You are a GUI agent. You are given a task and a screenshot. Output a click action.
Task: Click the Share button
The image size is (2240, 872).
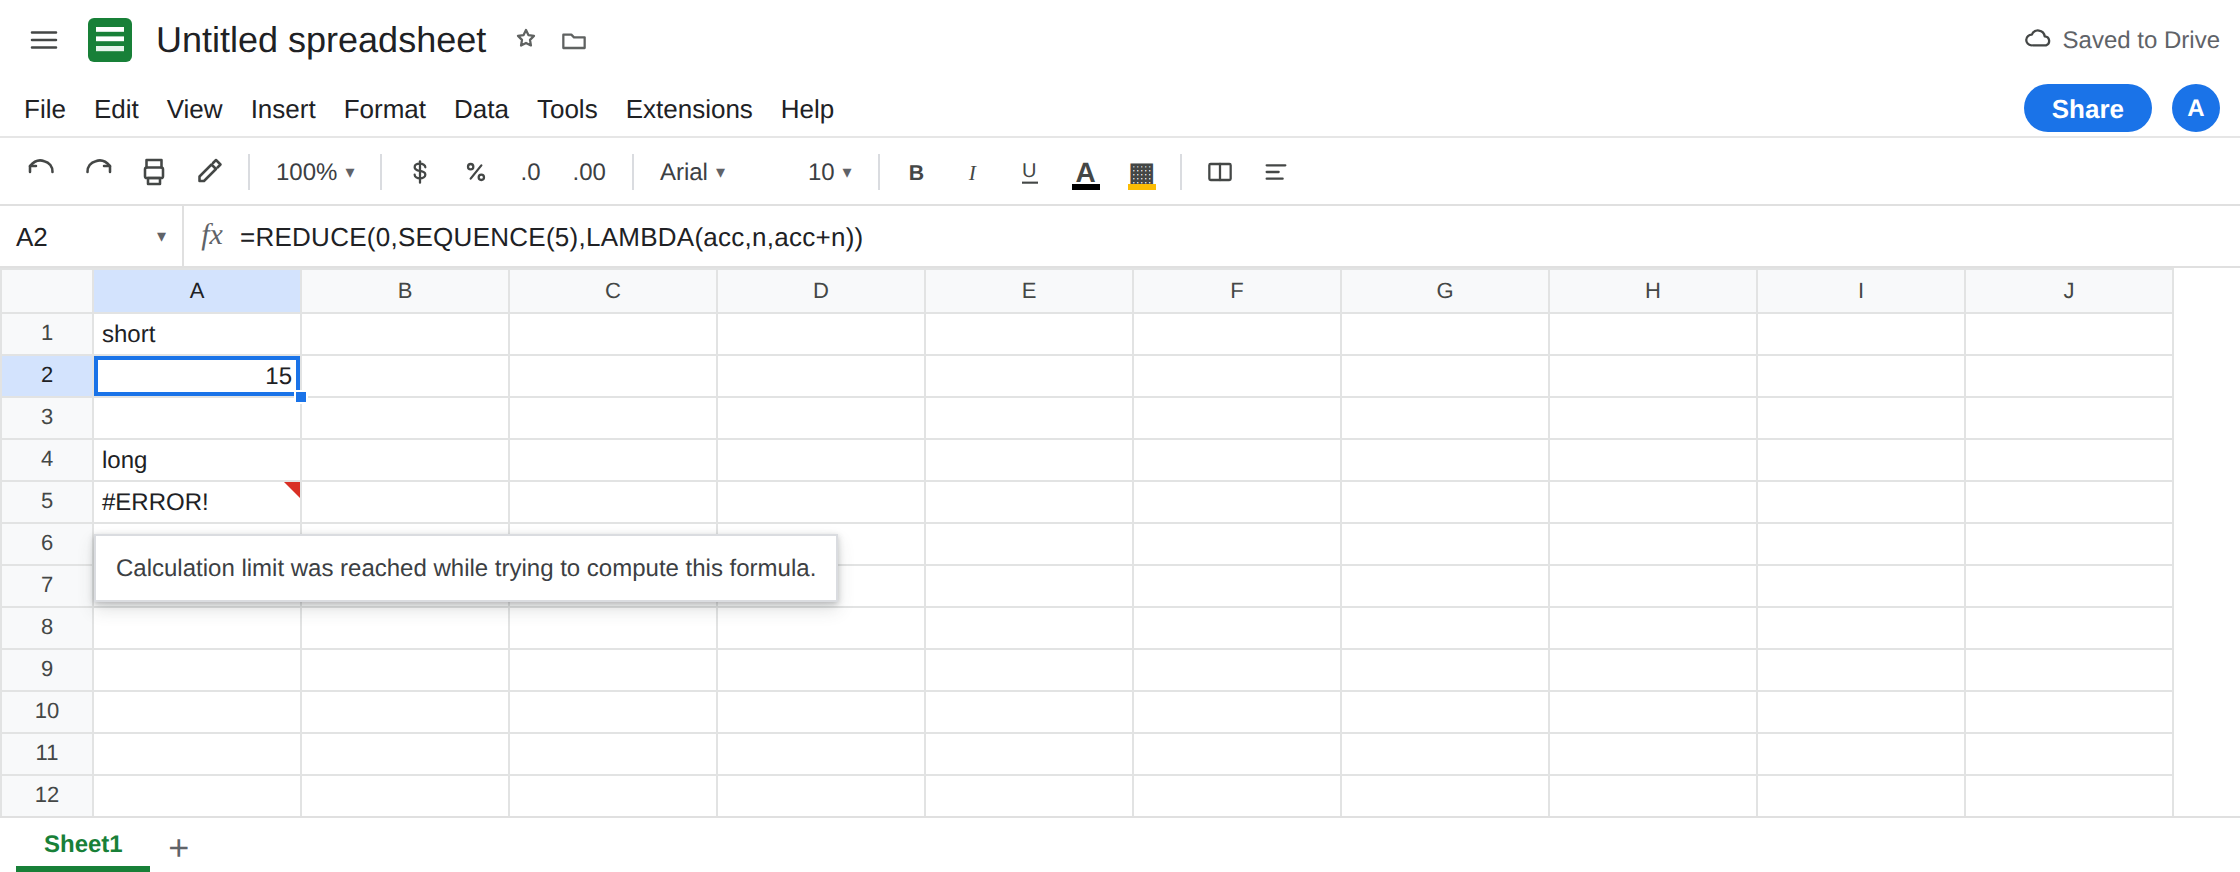(2088, 108)
